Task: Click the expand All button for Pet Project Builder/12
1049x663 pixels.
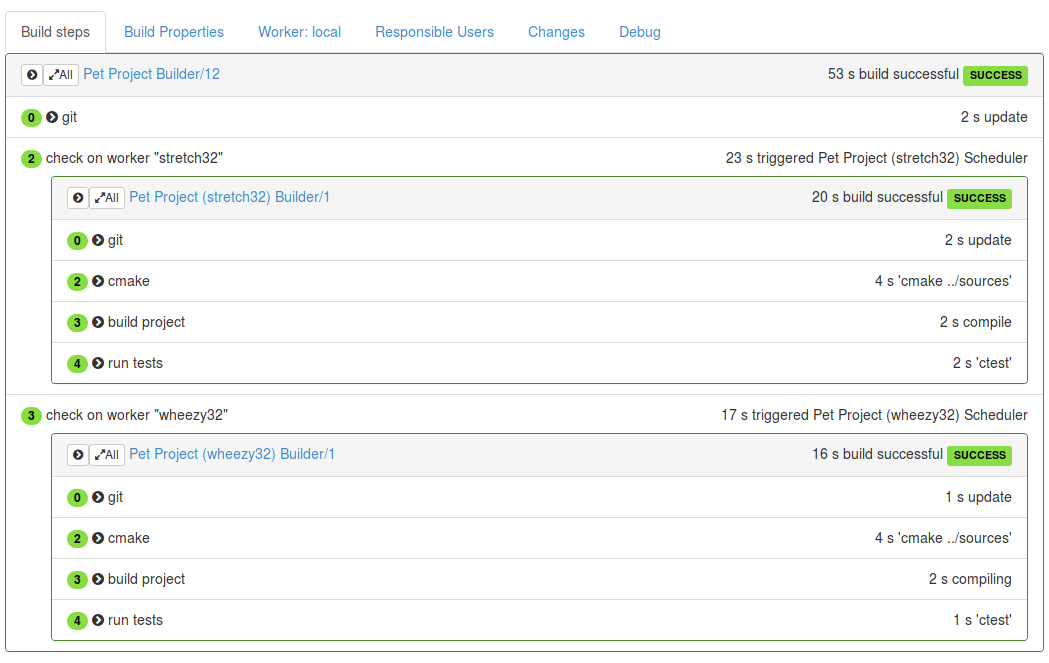Action: 61,74
